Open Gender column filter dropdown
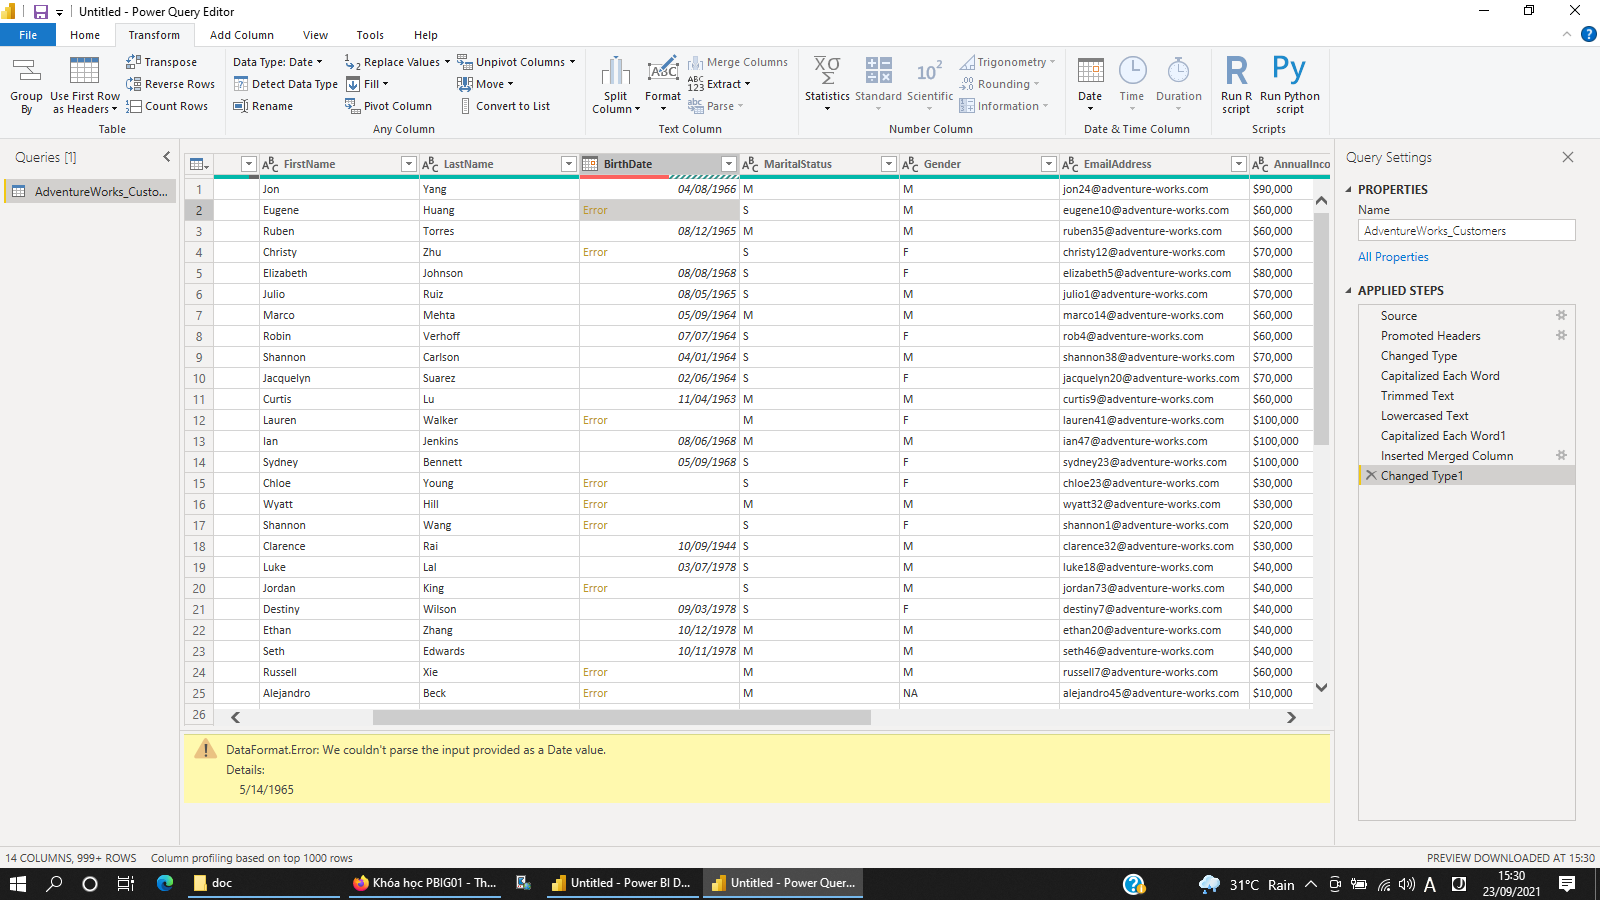1600x900 pixels. click(1048, 164)
